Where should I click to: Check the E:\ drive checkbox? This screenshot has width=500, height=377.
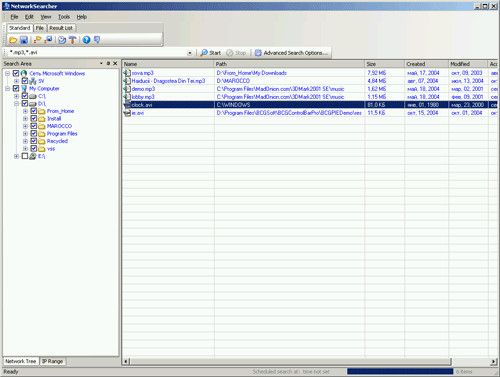click(x=25, y=156)
